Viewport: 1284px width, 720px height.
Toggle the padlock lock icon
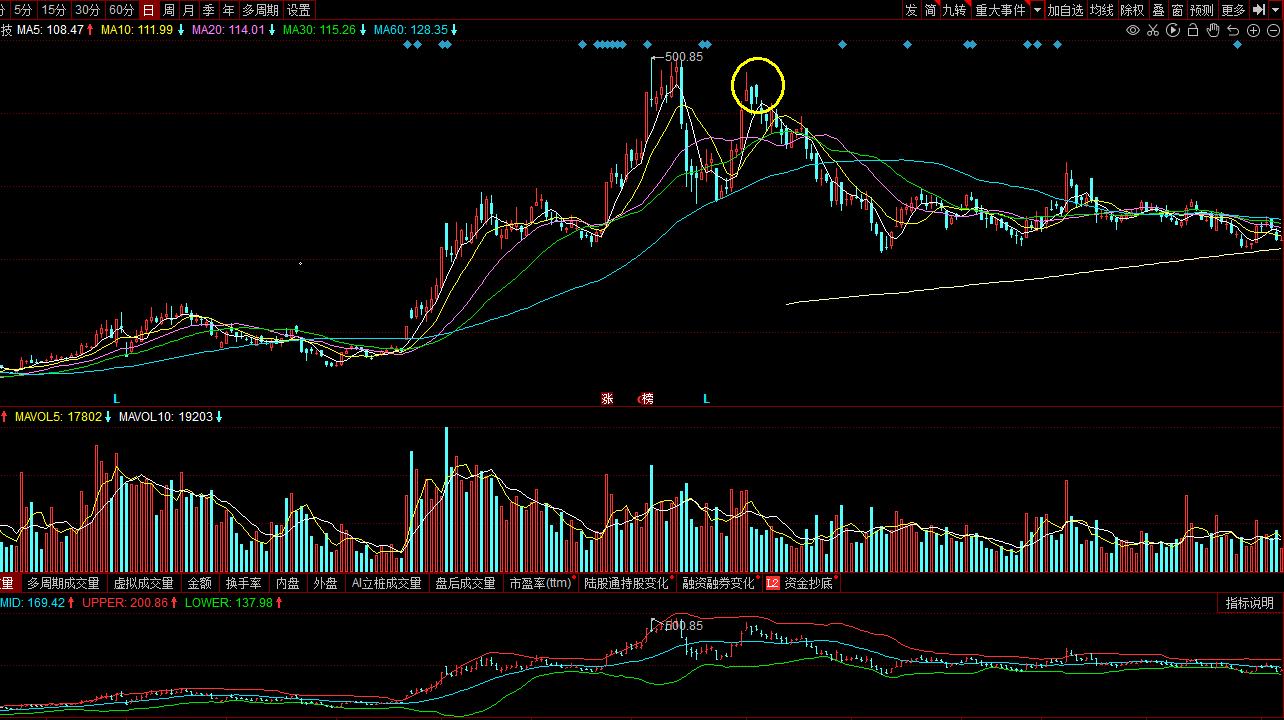1193,30
